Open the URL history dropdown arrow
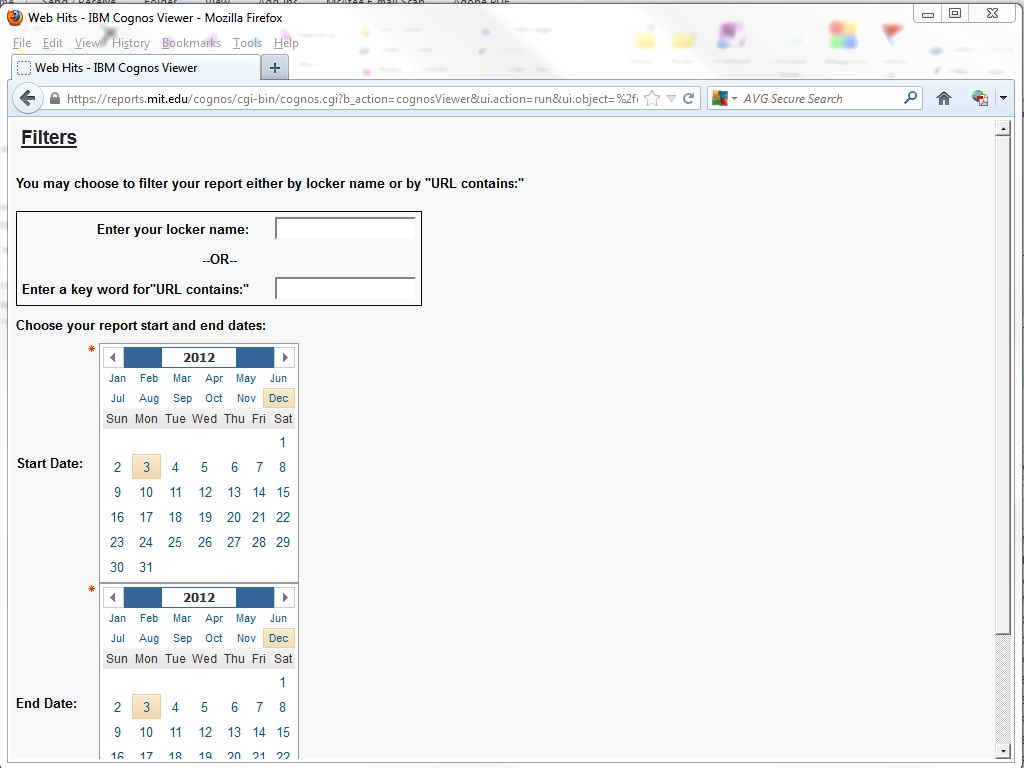 click(x=672, y=98)
